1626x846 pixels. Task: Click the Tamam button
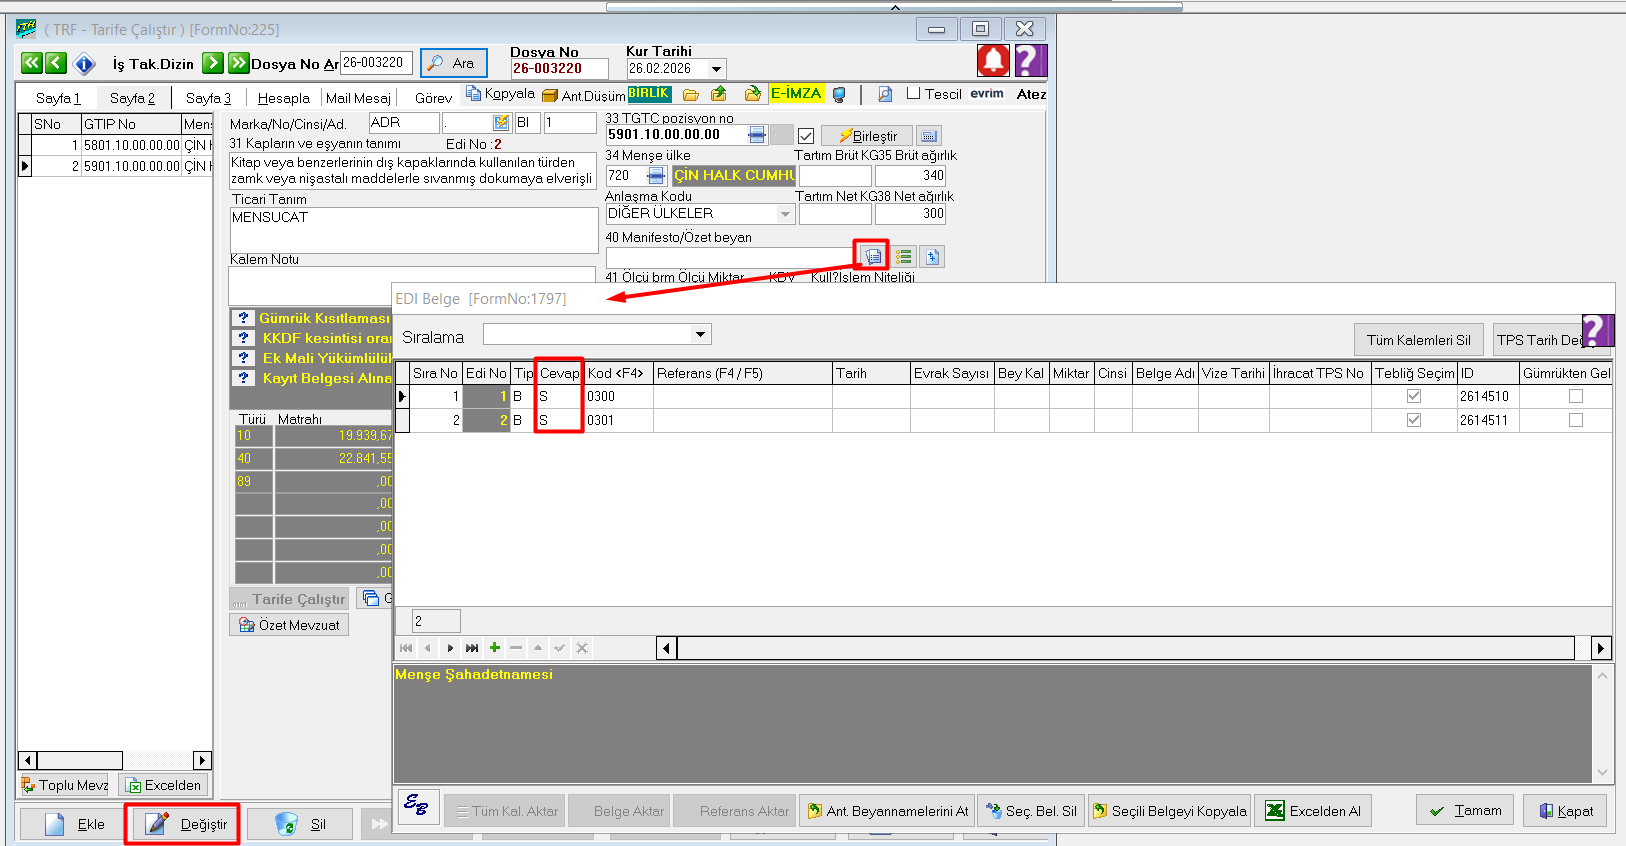click(x=1464, y=810)
